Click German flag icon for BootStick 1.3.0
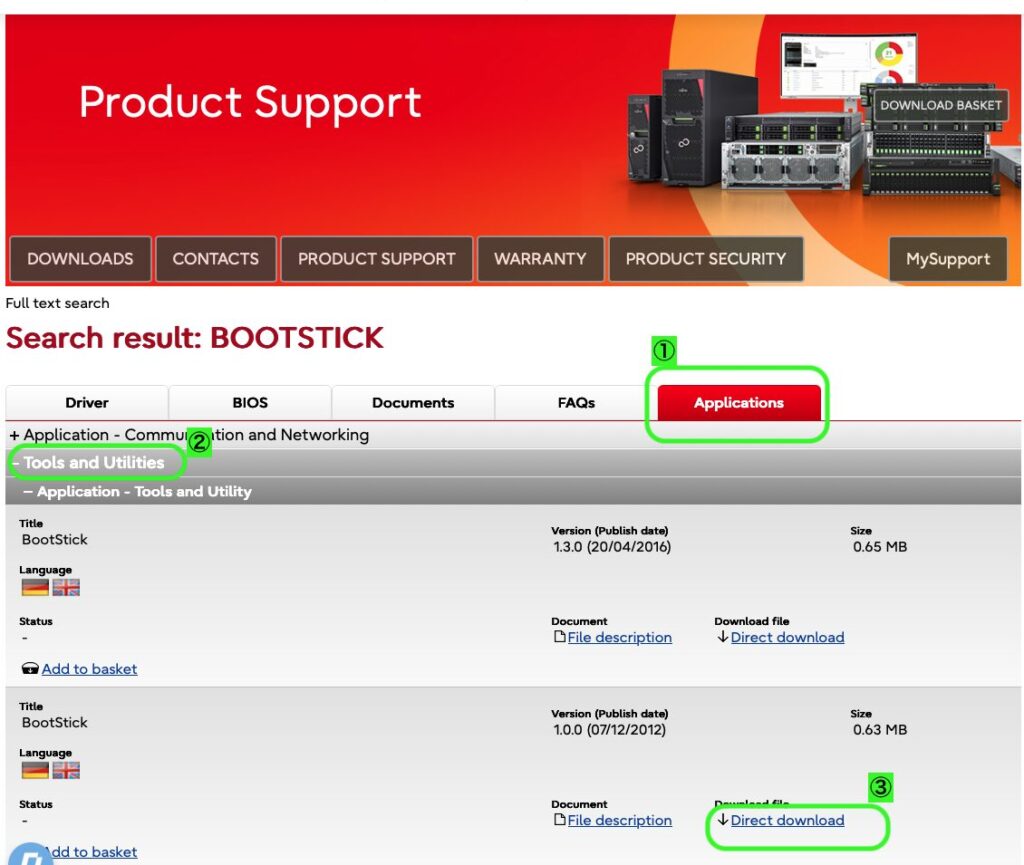 [35, 587]
